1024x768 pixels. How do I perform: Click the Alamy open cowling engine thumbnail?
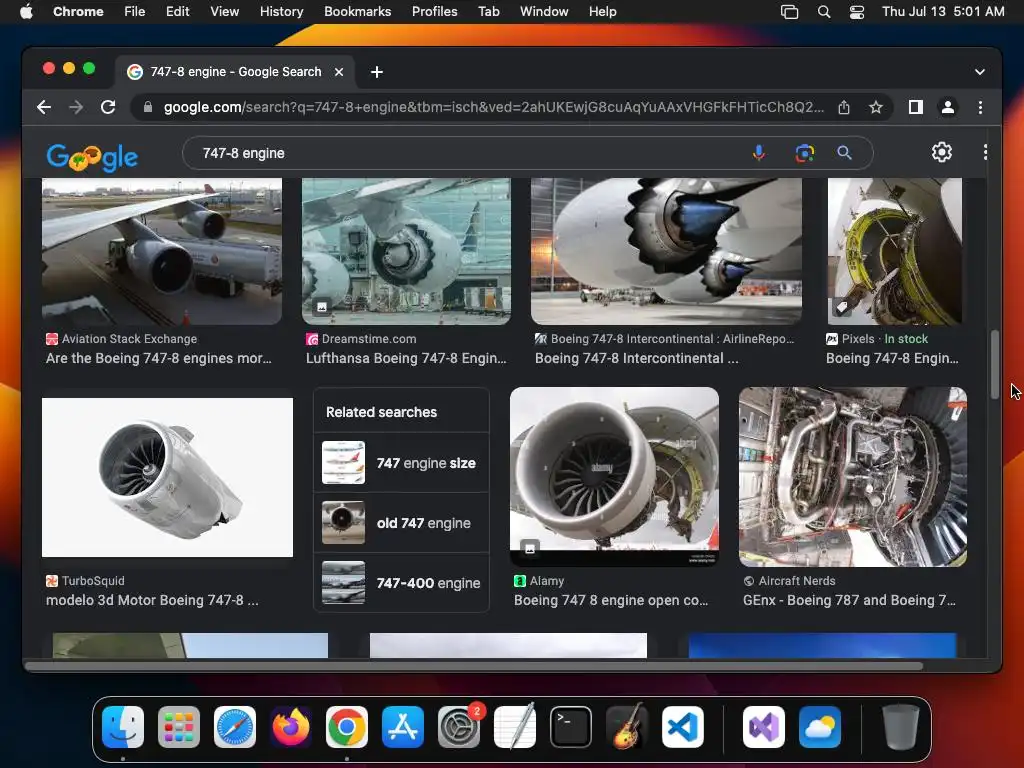[x=615, y=477]
